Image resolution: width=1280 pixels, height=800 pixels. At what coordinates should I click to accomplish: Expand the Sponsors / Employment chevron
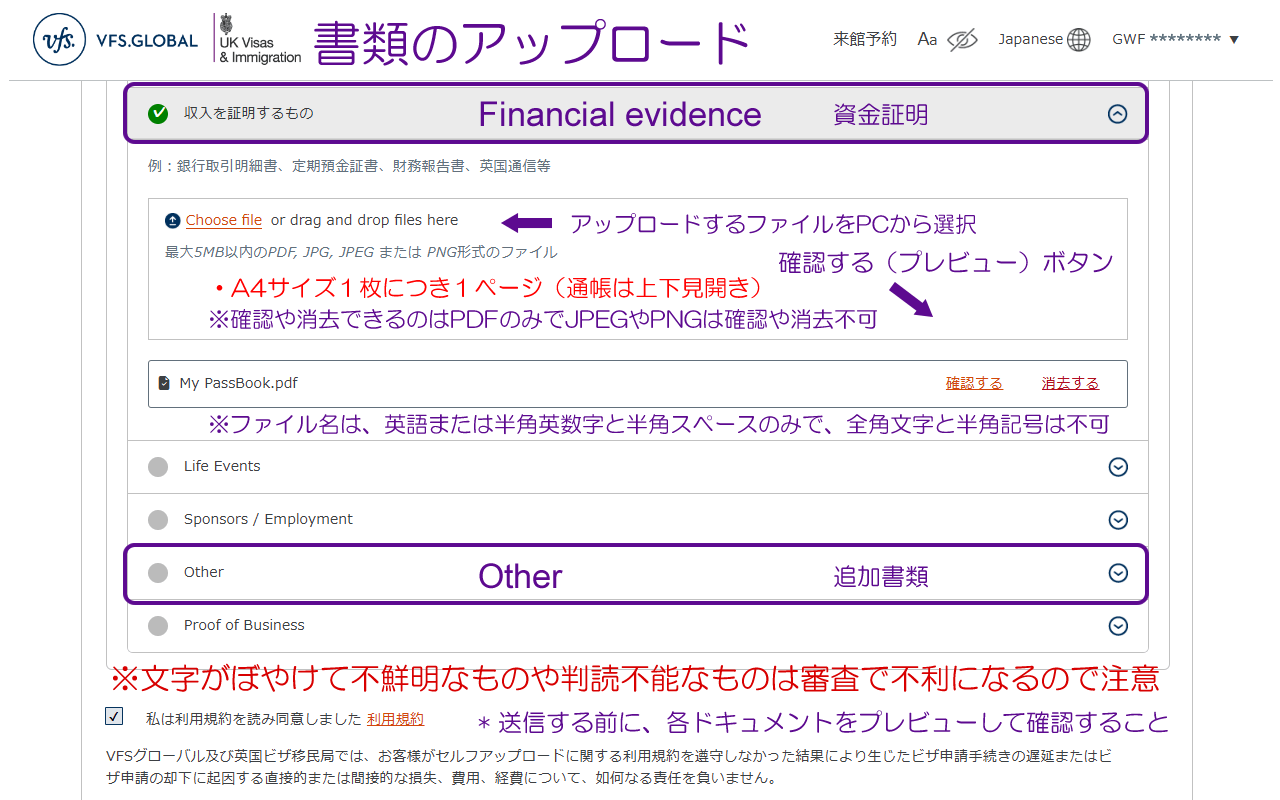tap(1118, 520)
